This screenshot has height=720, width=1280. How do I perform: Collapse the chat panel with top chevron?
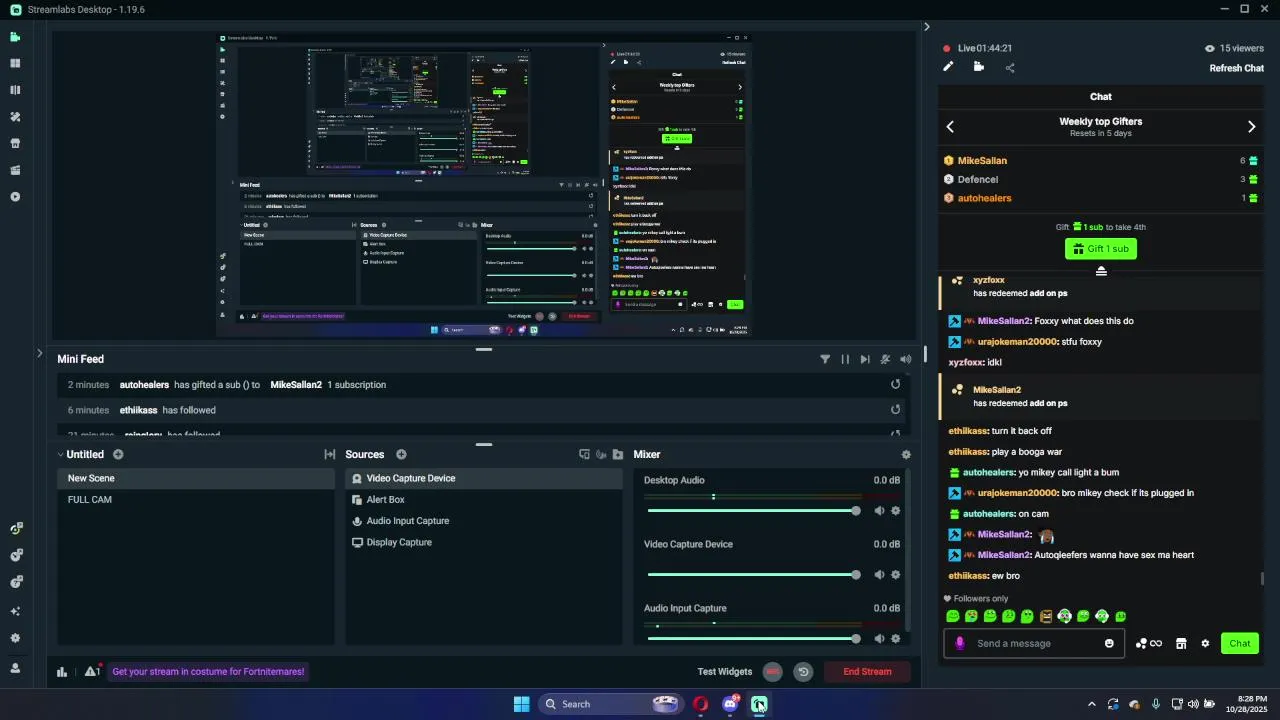tap(926, 27)
